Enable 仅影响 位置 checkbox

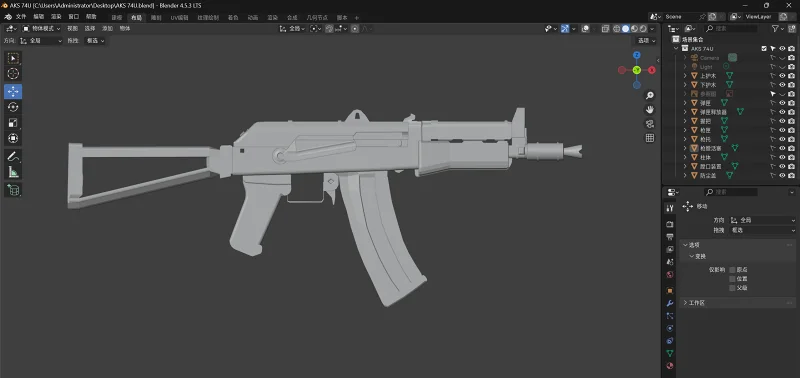[x=732, y=279]
